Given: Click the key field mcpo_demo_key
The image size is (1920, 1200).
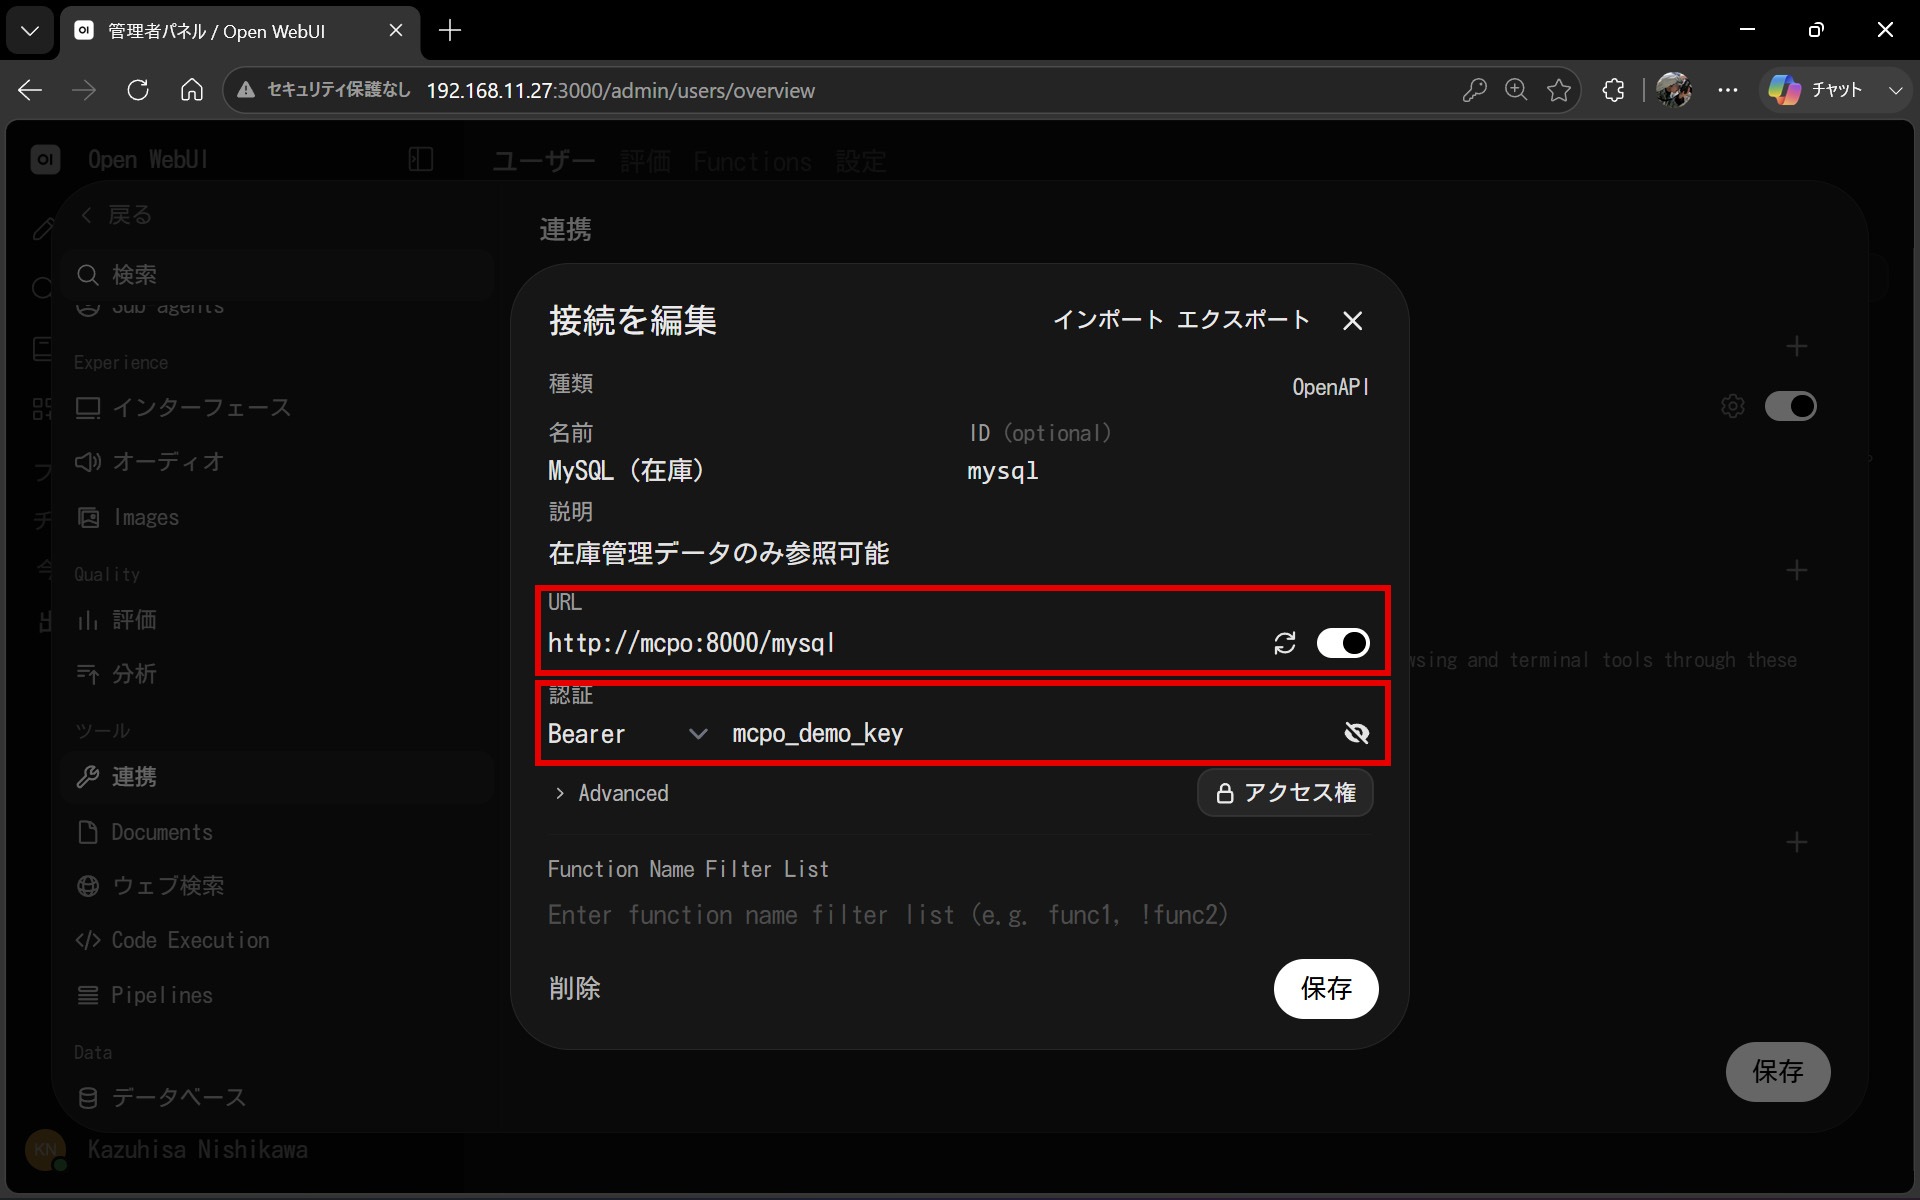Looking at the screenshot, I should (x=1030, y=734).
